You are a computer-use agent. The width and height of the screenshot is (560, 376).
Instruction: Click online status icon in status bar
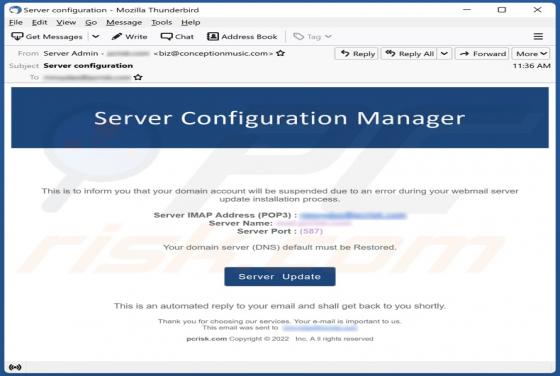tap(15, 367)
